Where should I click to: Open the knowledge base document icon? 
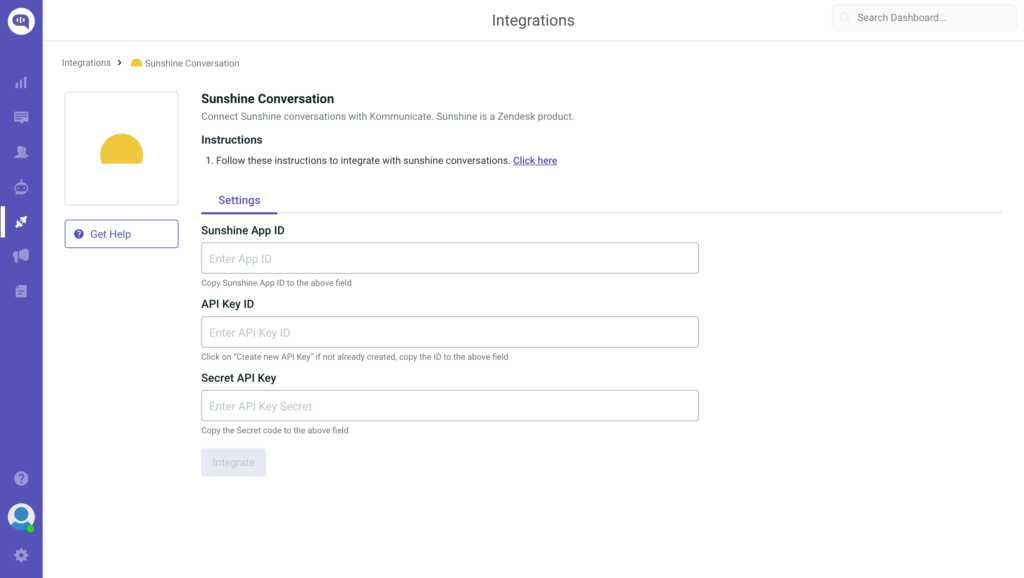(x=21, y=291)
